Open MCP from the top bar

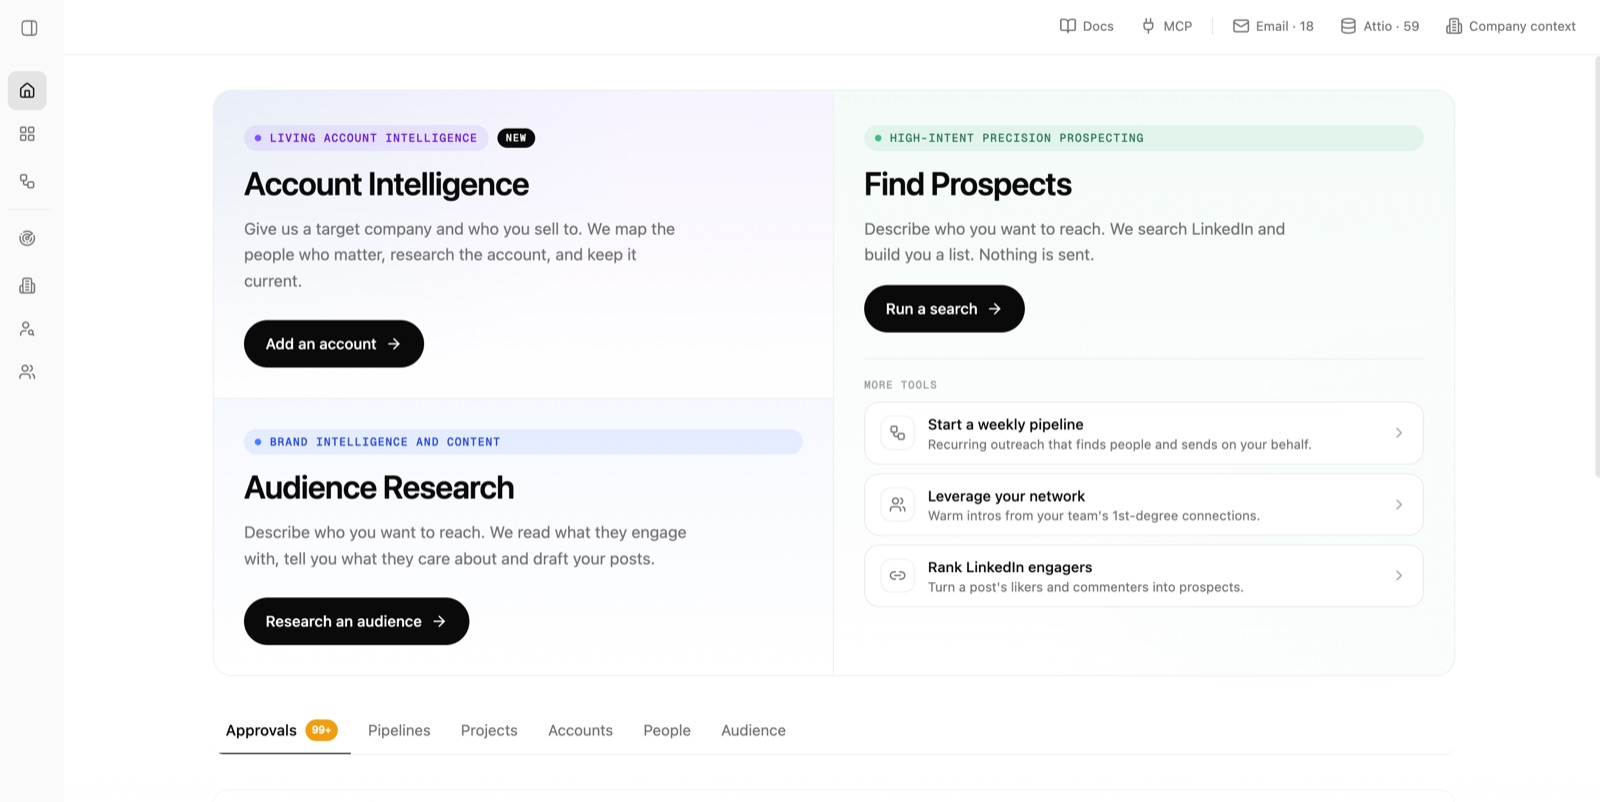1167,26
